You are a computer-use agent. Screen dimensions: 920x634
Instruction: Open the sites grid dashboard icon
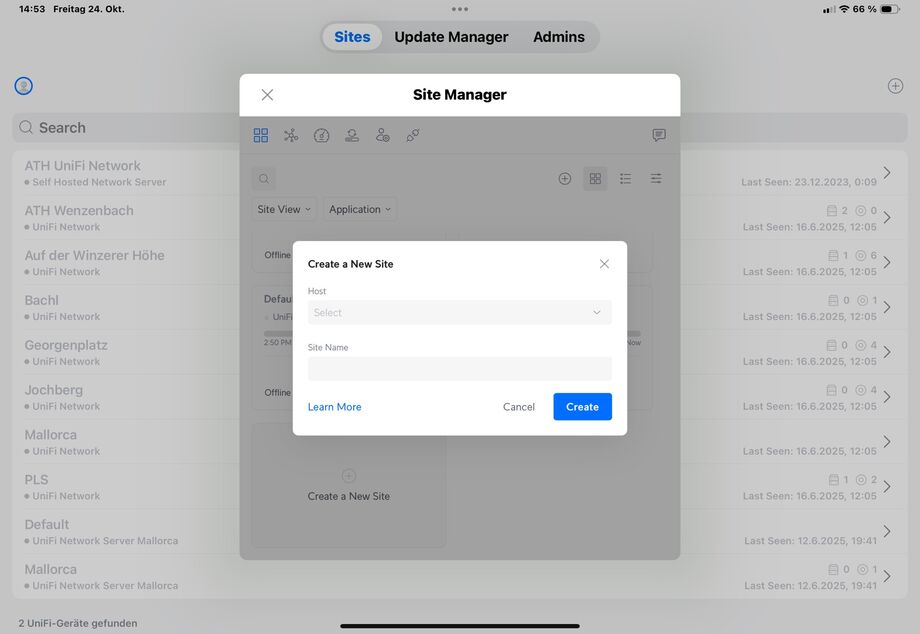[x=261, y=135]
